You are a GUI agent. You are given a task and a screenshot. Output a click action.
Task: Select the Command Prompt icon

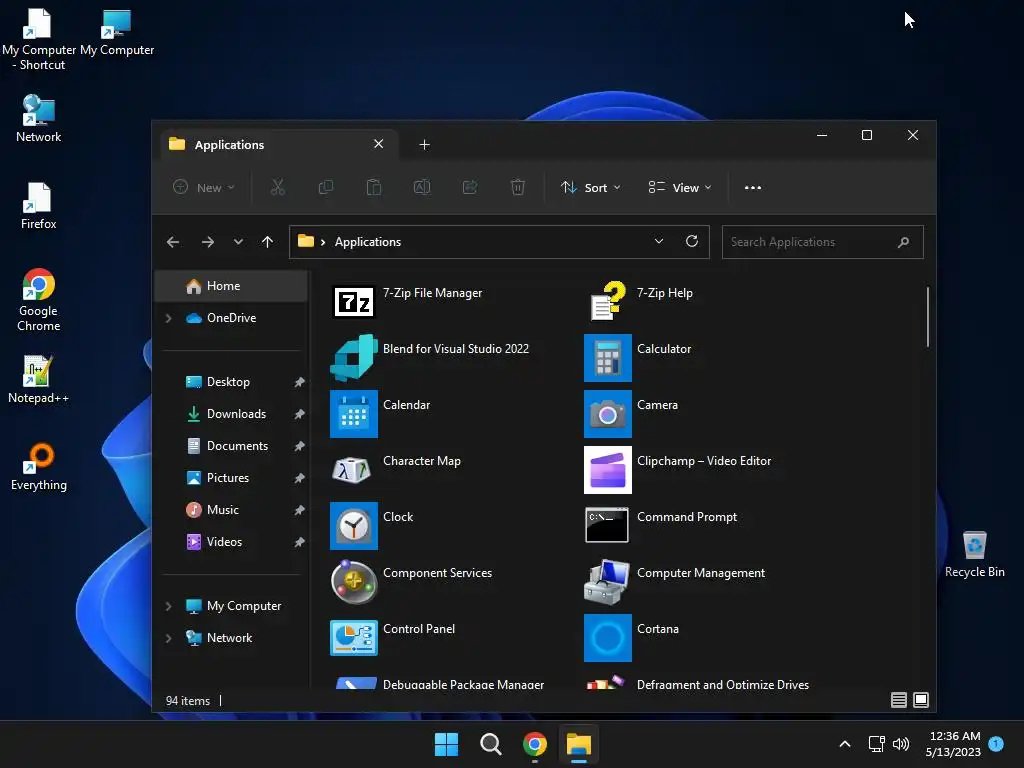point(607,525)
